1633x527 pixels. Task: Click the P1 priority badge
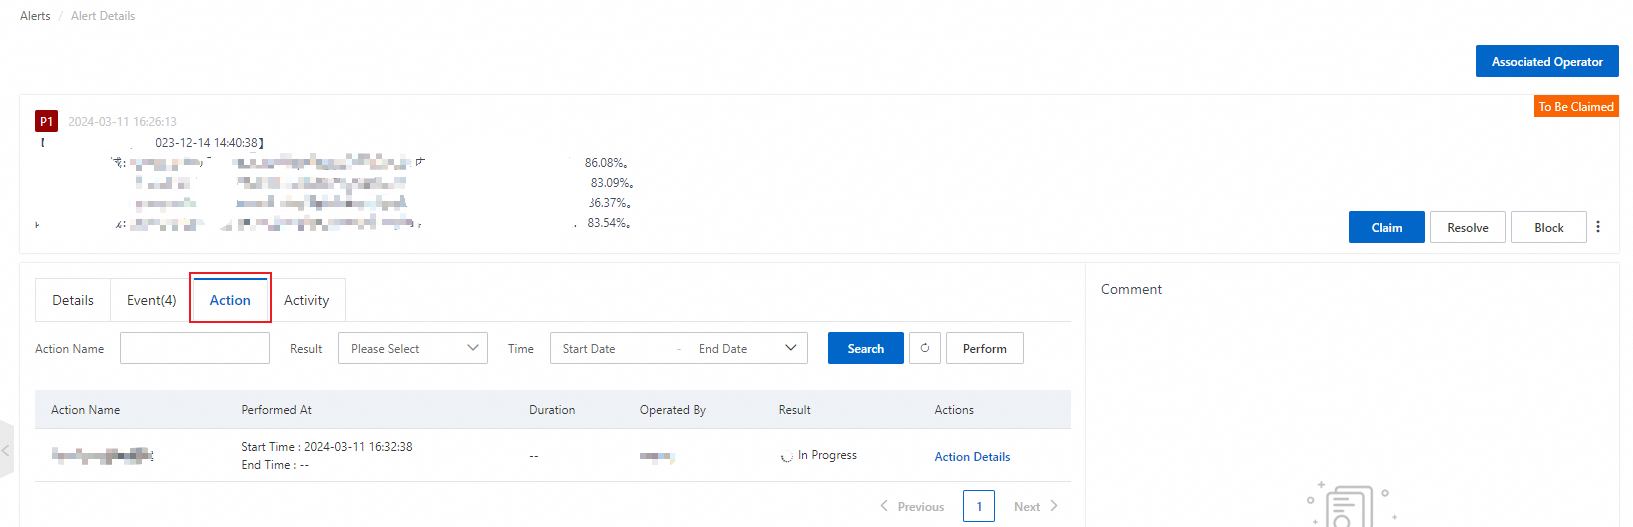coord(46,121)
